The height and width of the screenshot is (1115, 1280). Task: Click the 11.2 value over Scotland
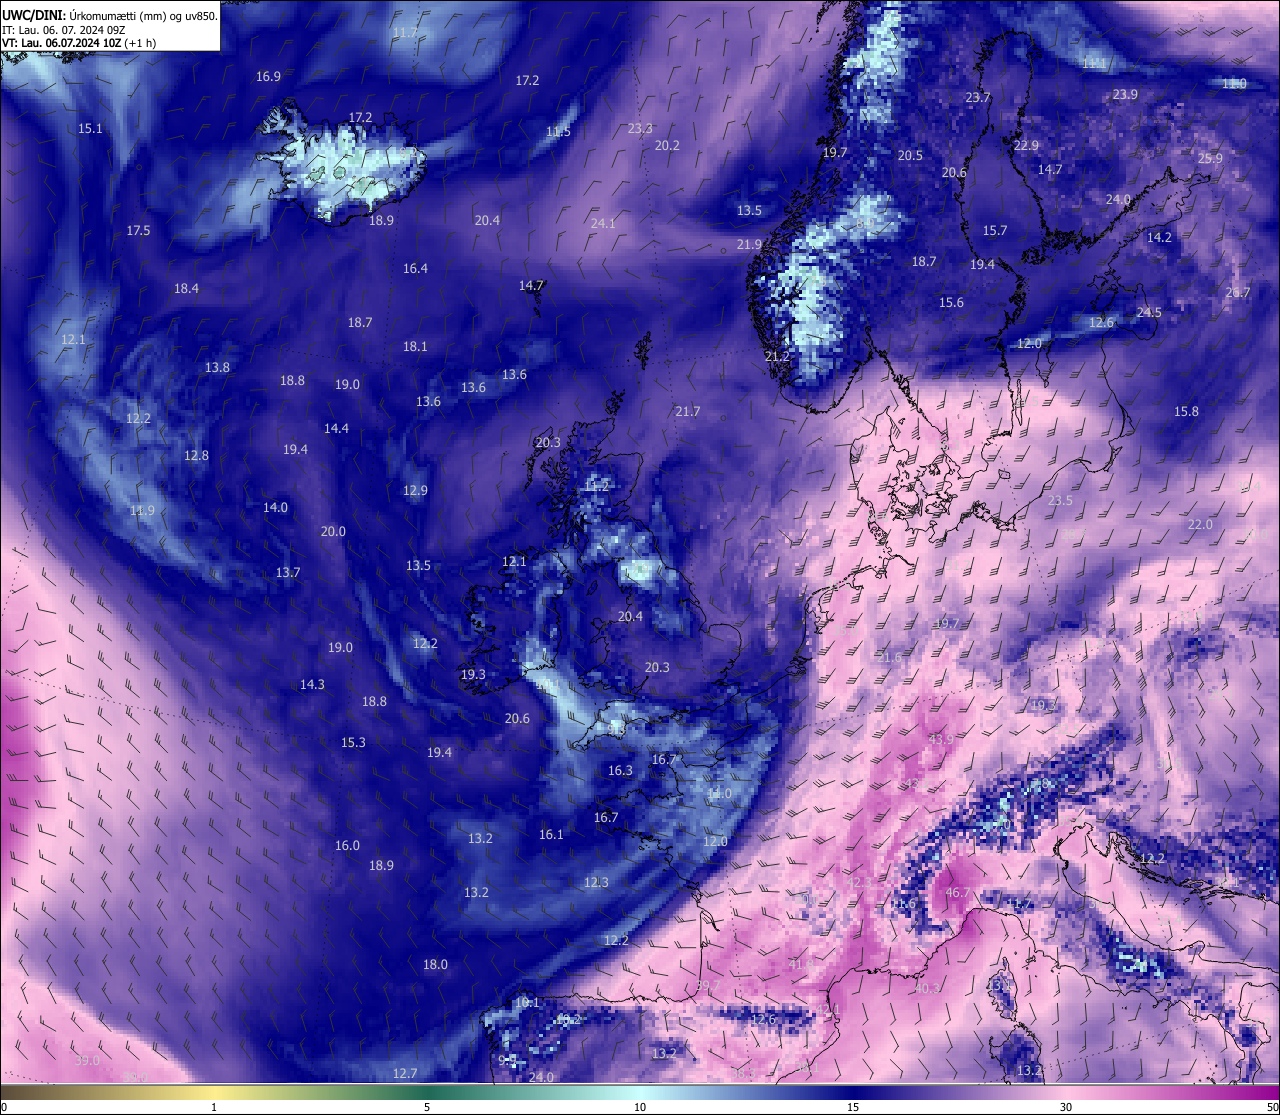point(597,485)
